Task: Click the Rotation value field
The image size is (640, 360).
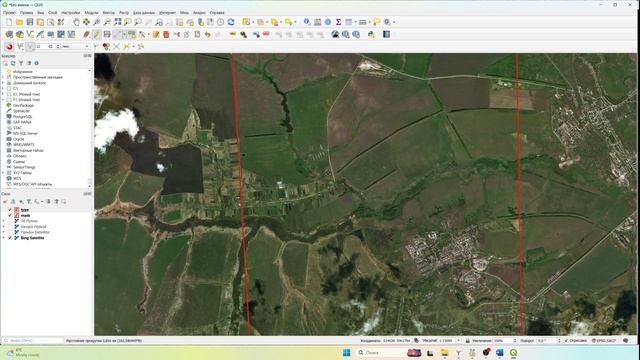Action: pyautogui.click(x=547, y=340)
